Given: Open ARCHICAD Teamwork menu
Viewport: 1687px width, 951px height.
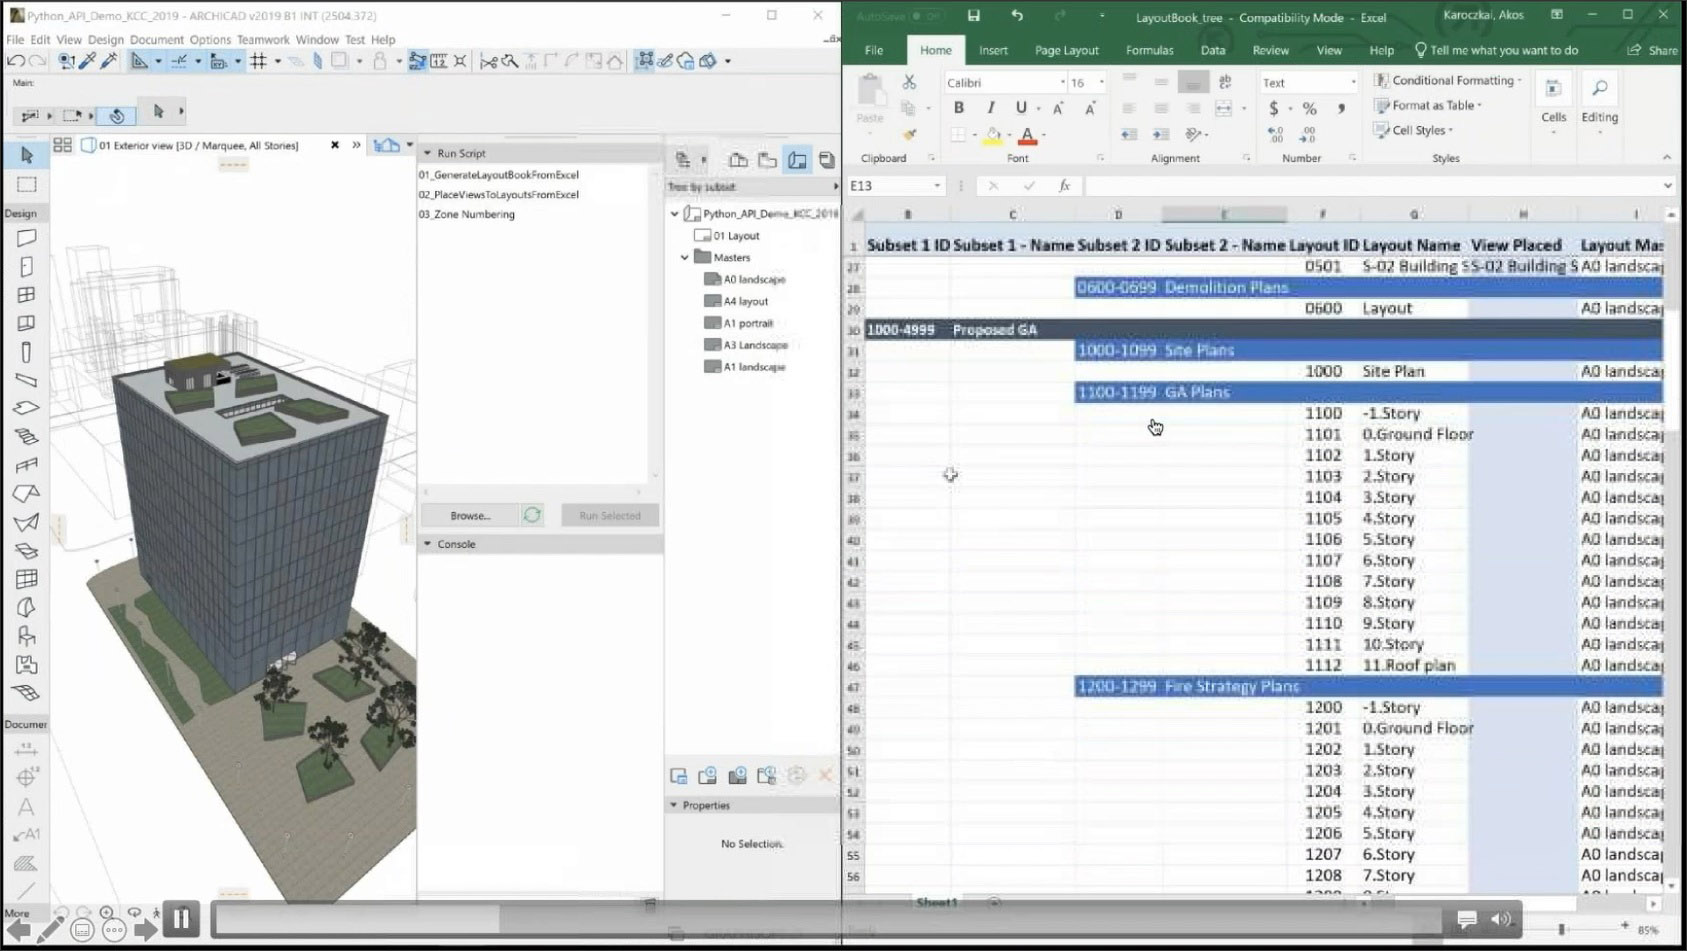Looking at the screenshot, I should click(x=263, y=40).
